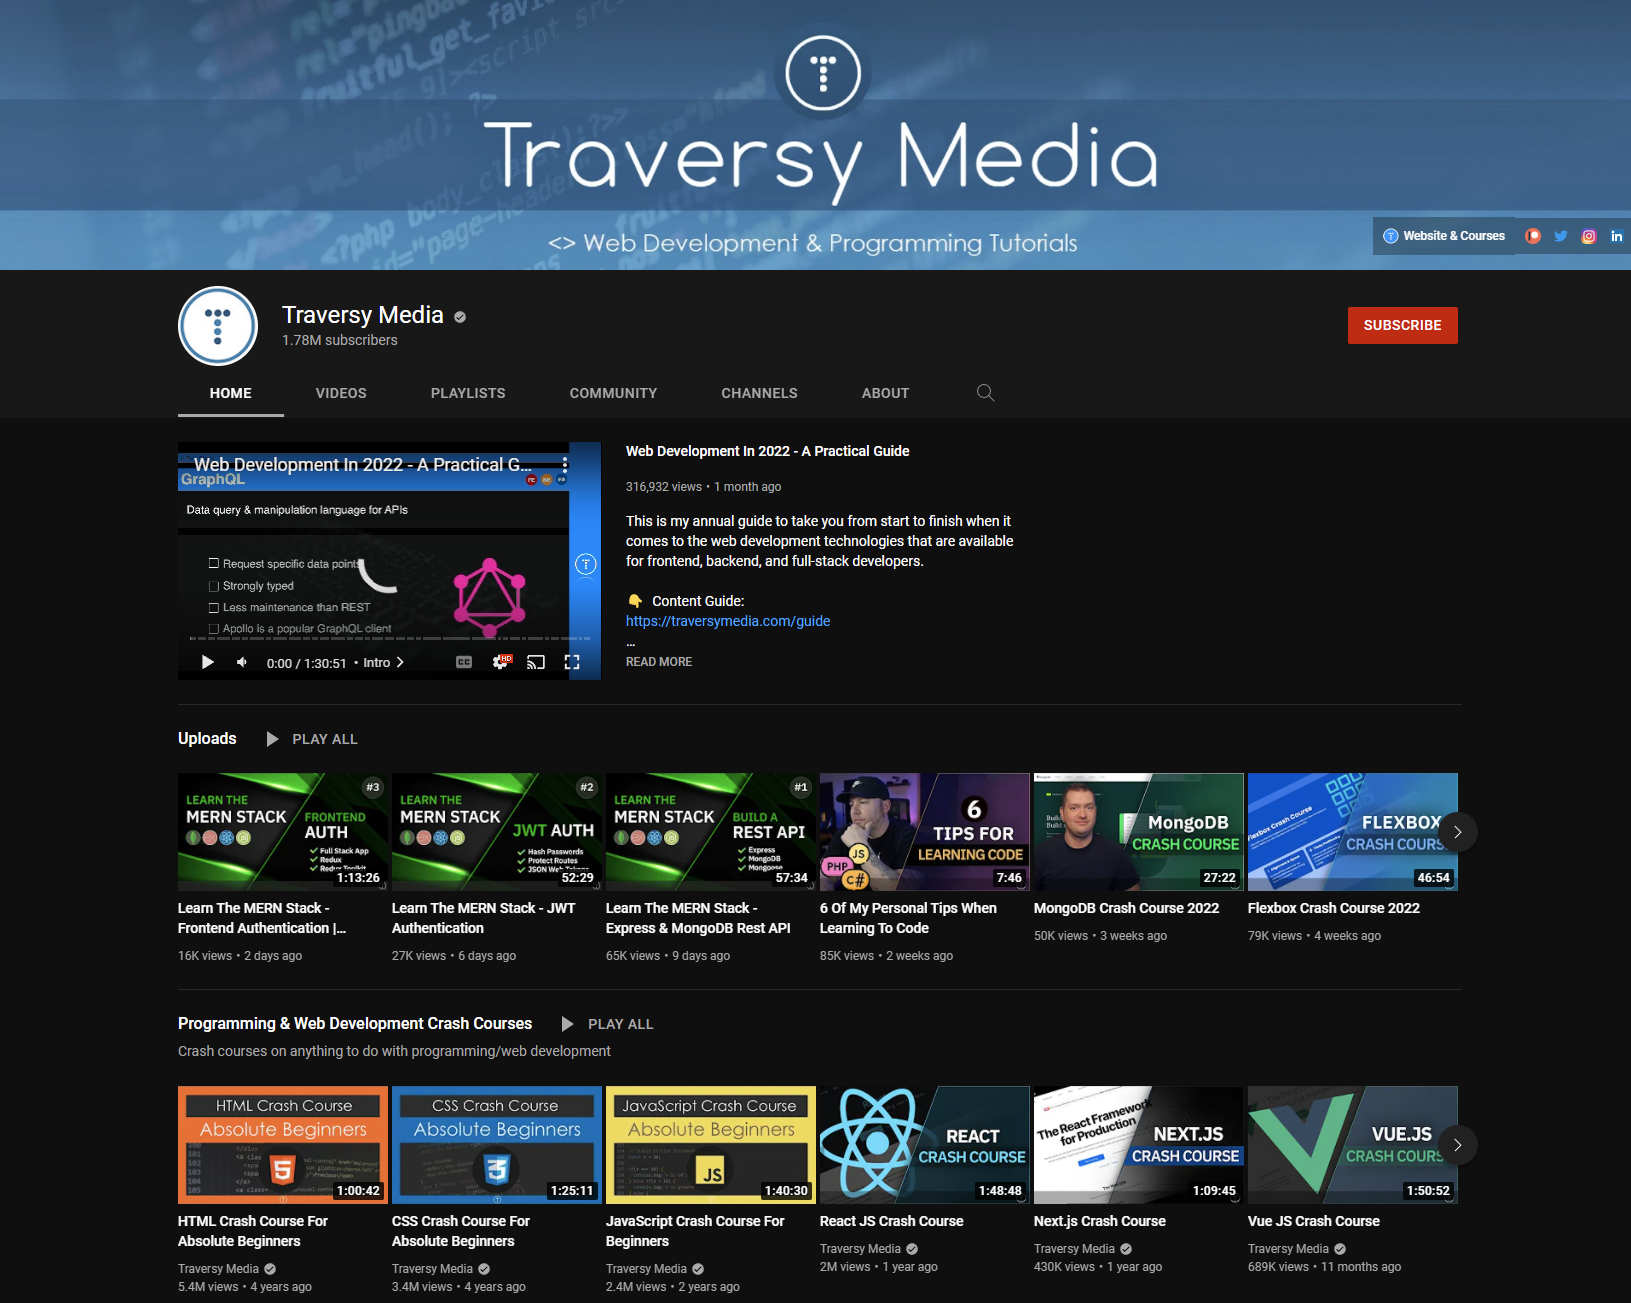Click the Traversy Media channel avatar
Screen dimensions: 1631x1303
(x=218, y=326)
